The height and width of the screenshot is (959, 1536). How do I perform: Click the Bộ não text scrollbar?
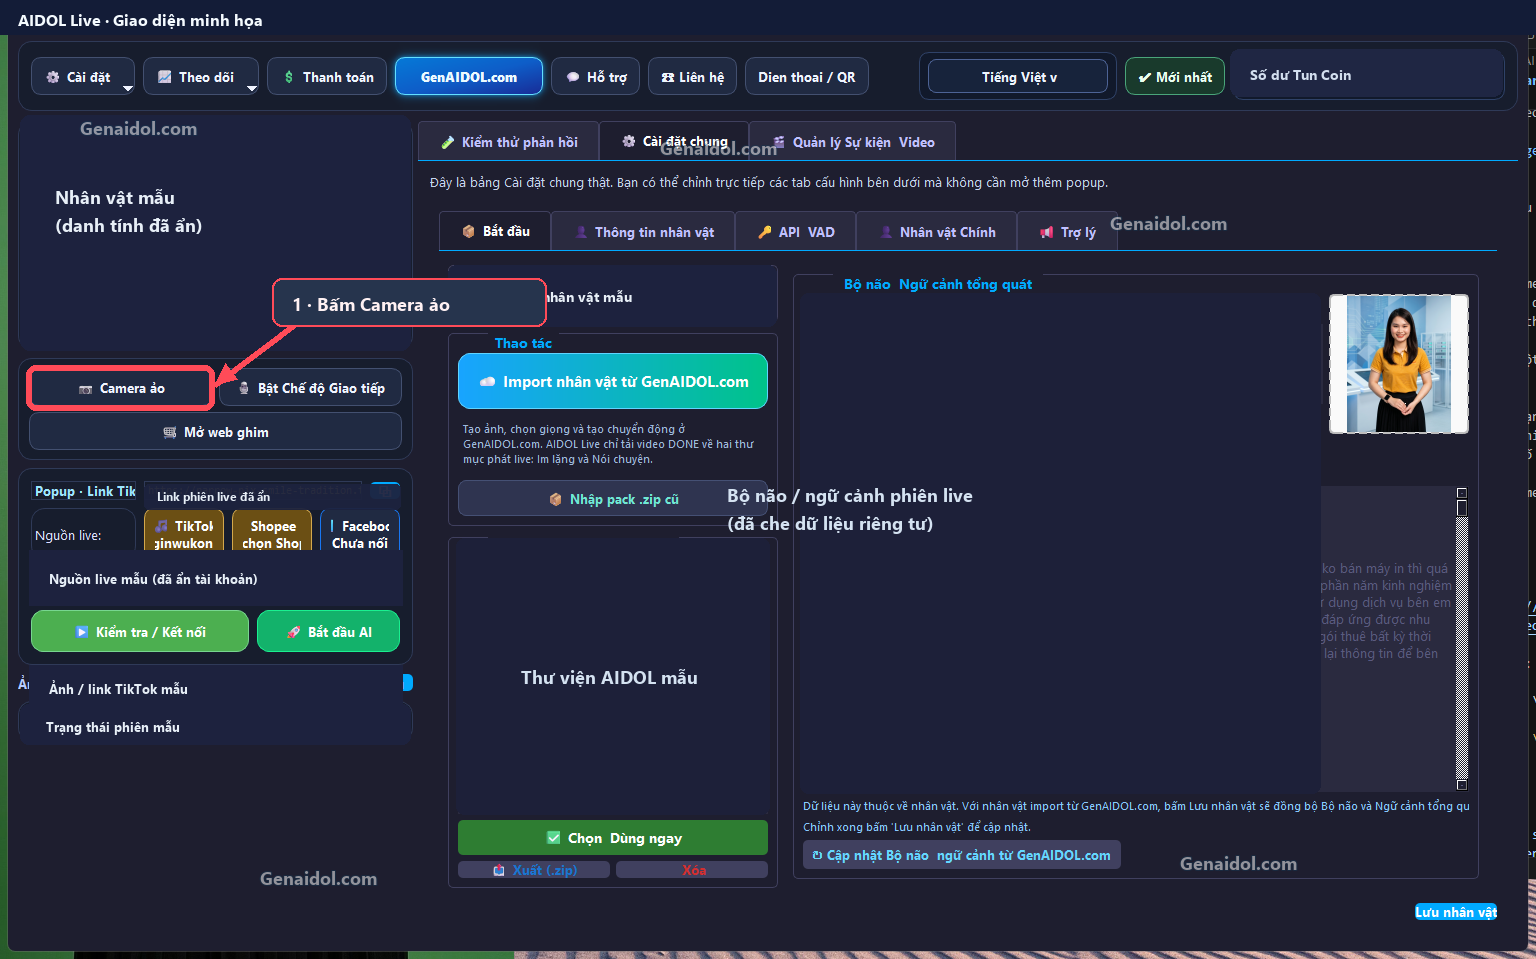(x=1462, y=638)
